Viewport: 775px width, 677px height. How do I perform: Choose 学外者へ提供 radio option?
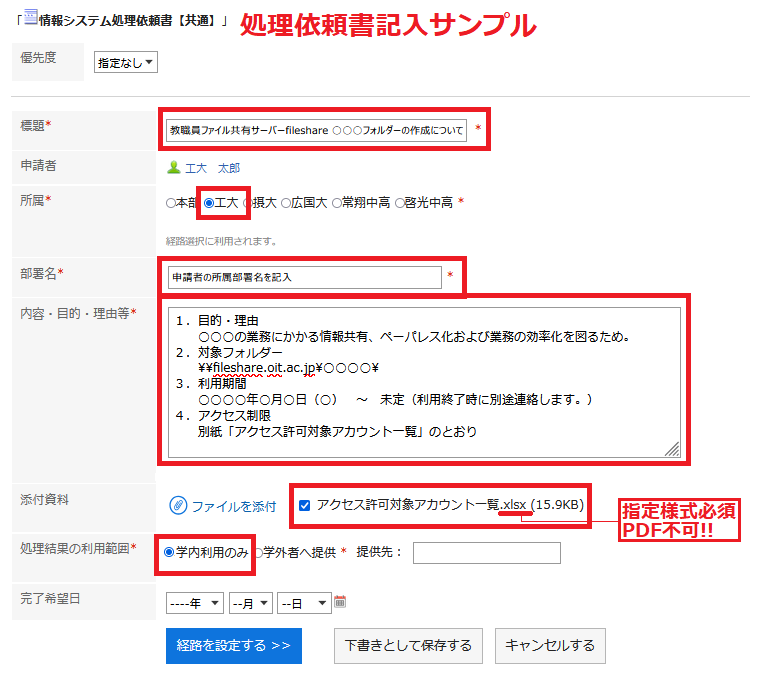pos(258,552)
